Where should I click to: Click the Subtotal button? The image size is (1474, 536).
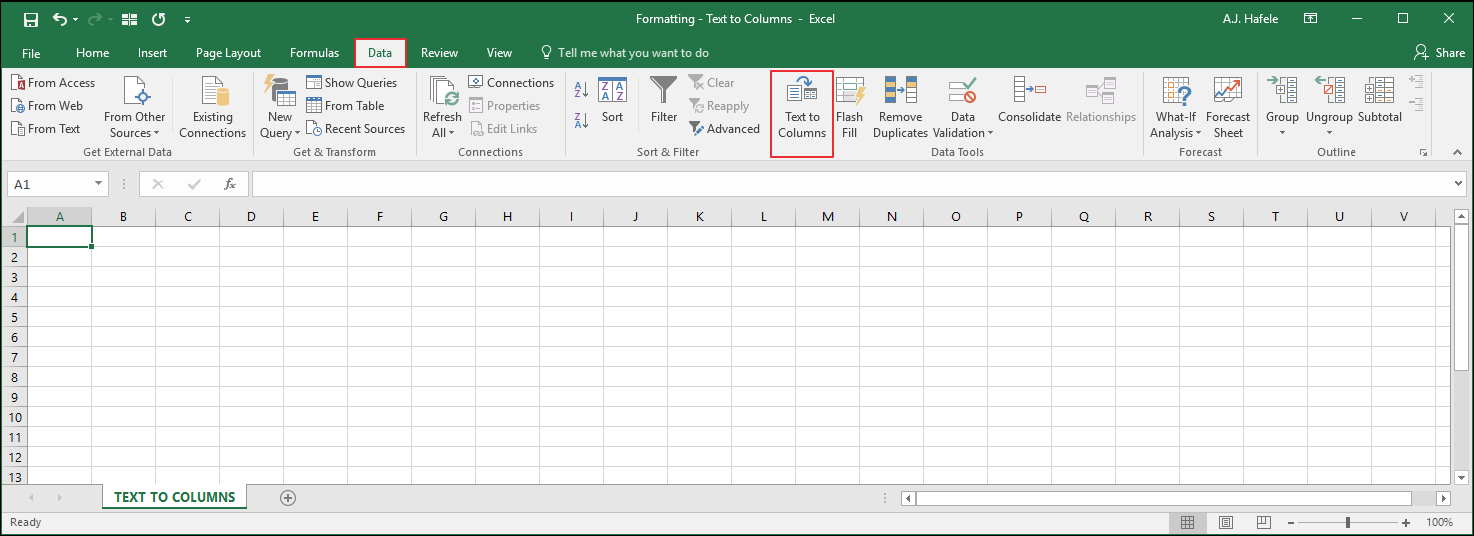coord(1380,101)
